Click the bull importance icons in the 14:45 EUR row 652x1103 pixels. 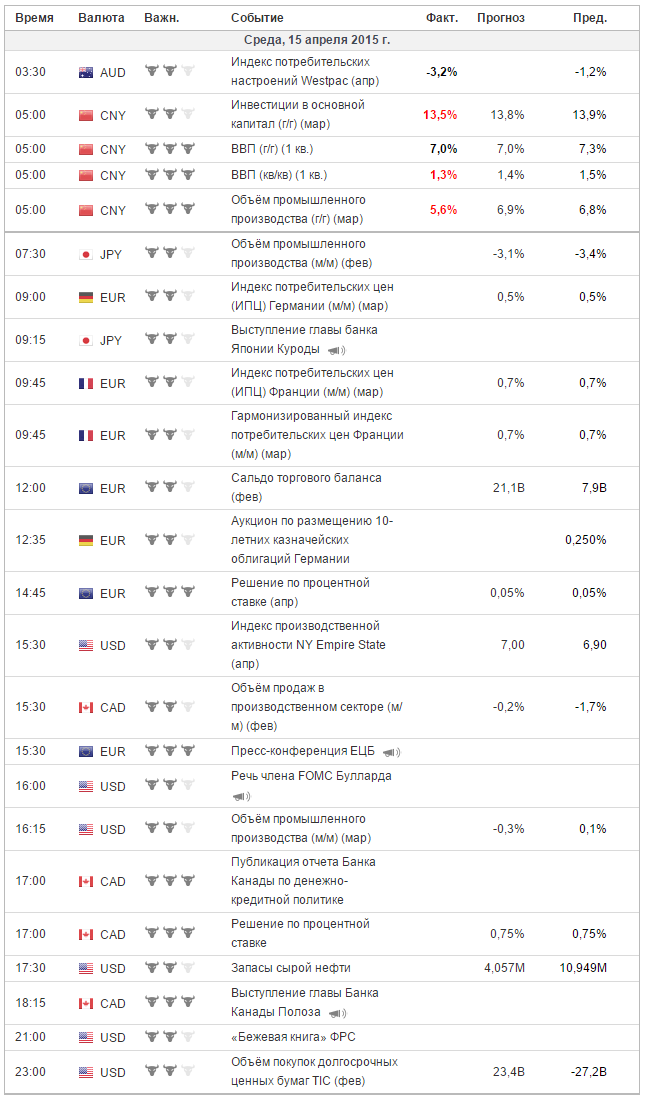[170, 592]
